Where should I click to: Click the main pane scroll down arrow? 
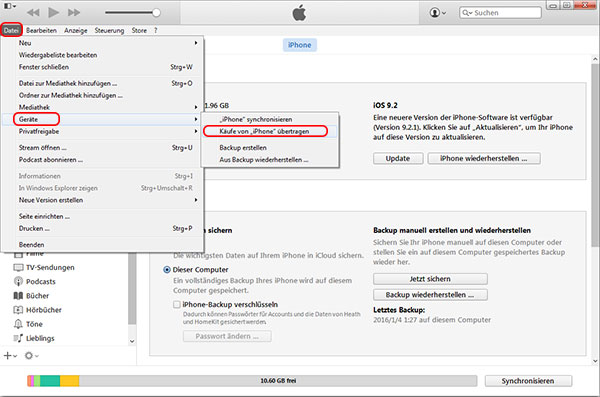(595, 361)
